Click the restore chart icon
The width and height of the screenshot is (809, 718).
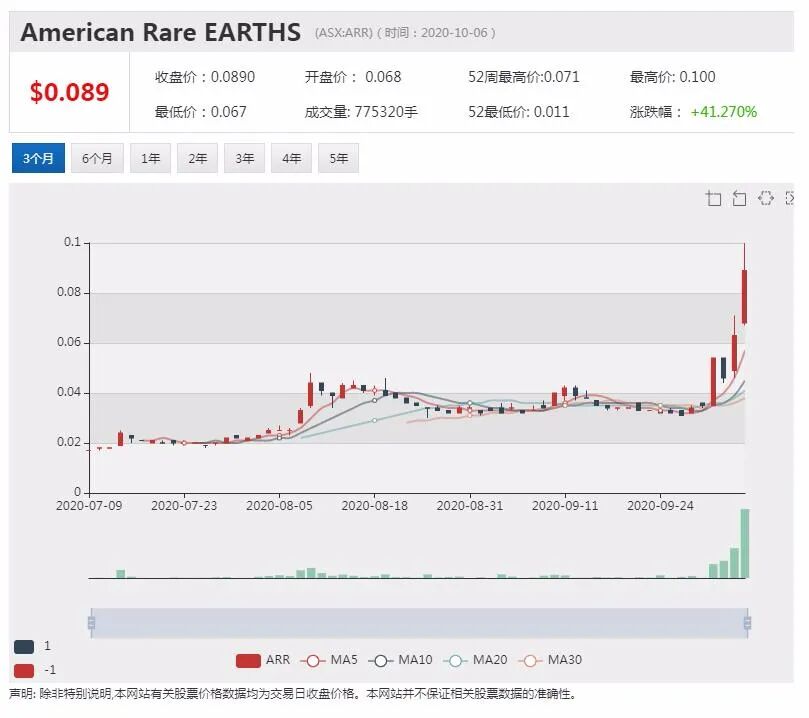point(766,198)
